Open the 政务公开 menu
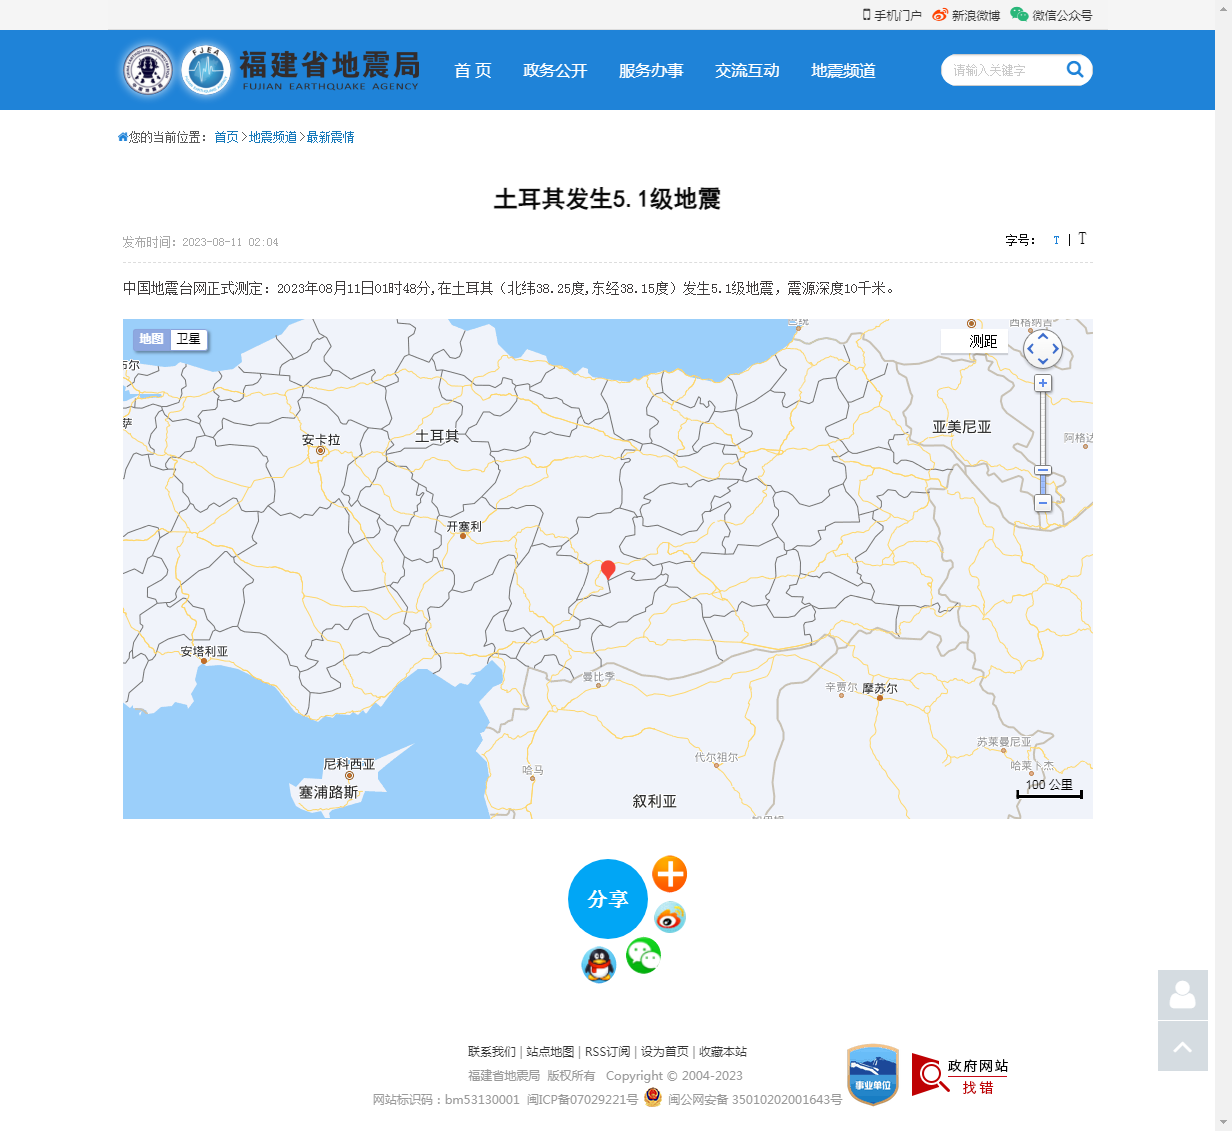This screenshot has width=1232, height=1131. click(555, 70)
